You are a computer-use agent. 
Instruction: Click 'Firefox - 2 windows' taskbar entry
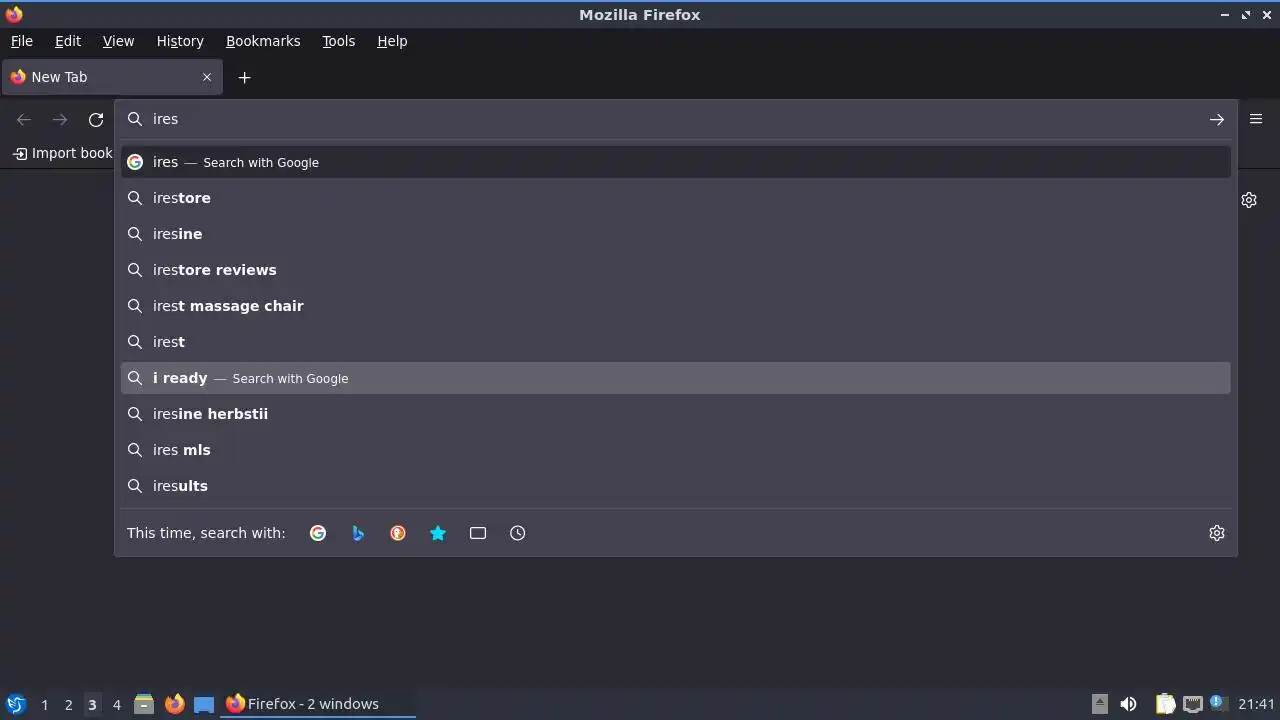click(x=318, y=704)
